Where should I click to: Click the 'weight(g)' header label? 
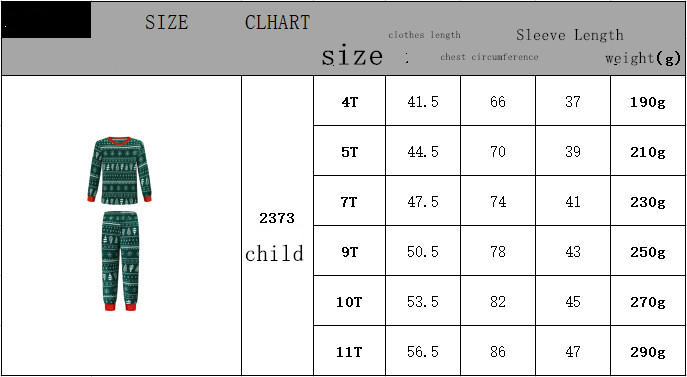point(643,58)
